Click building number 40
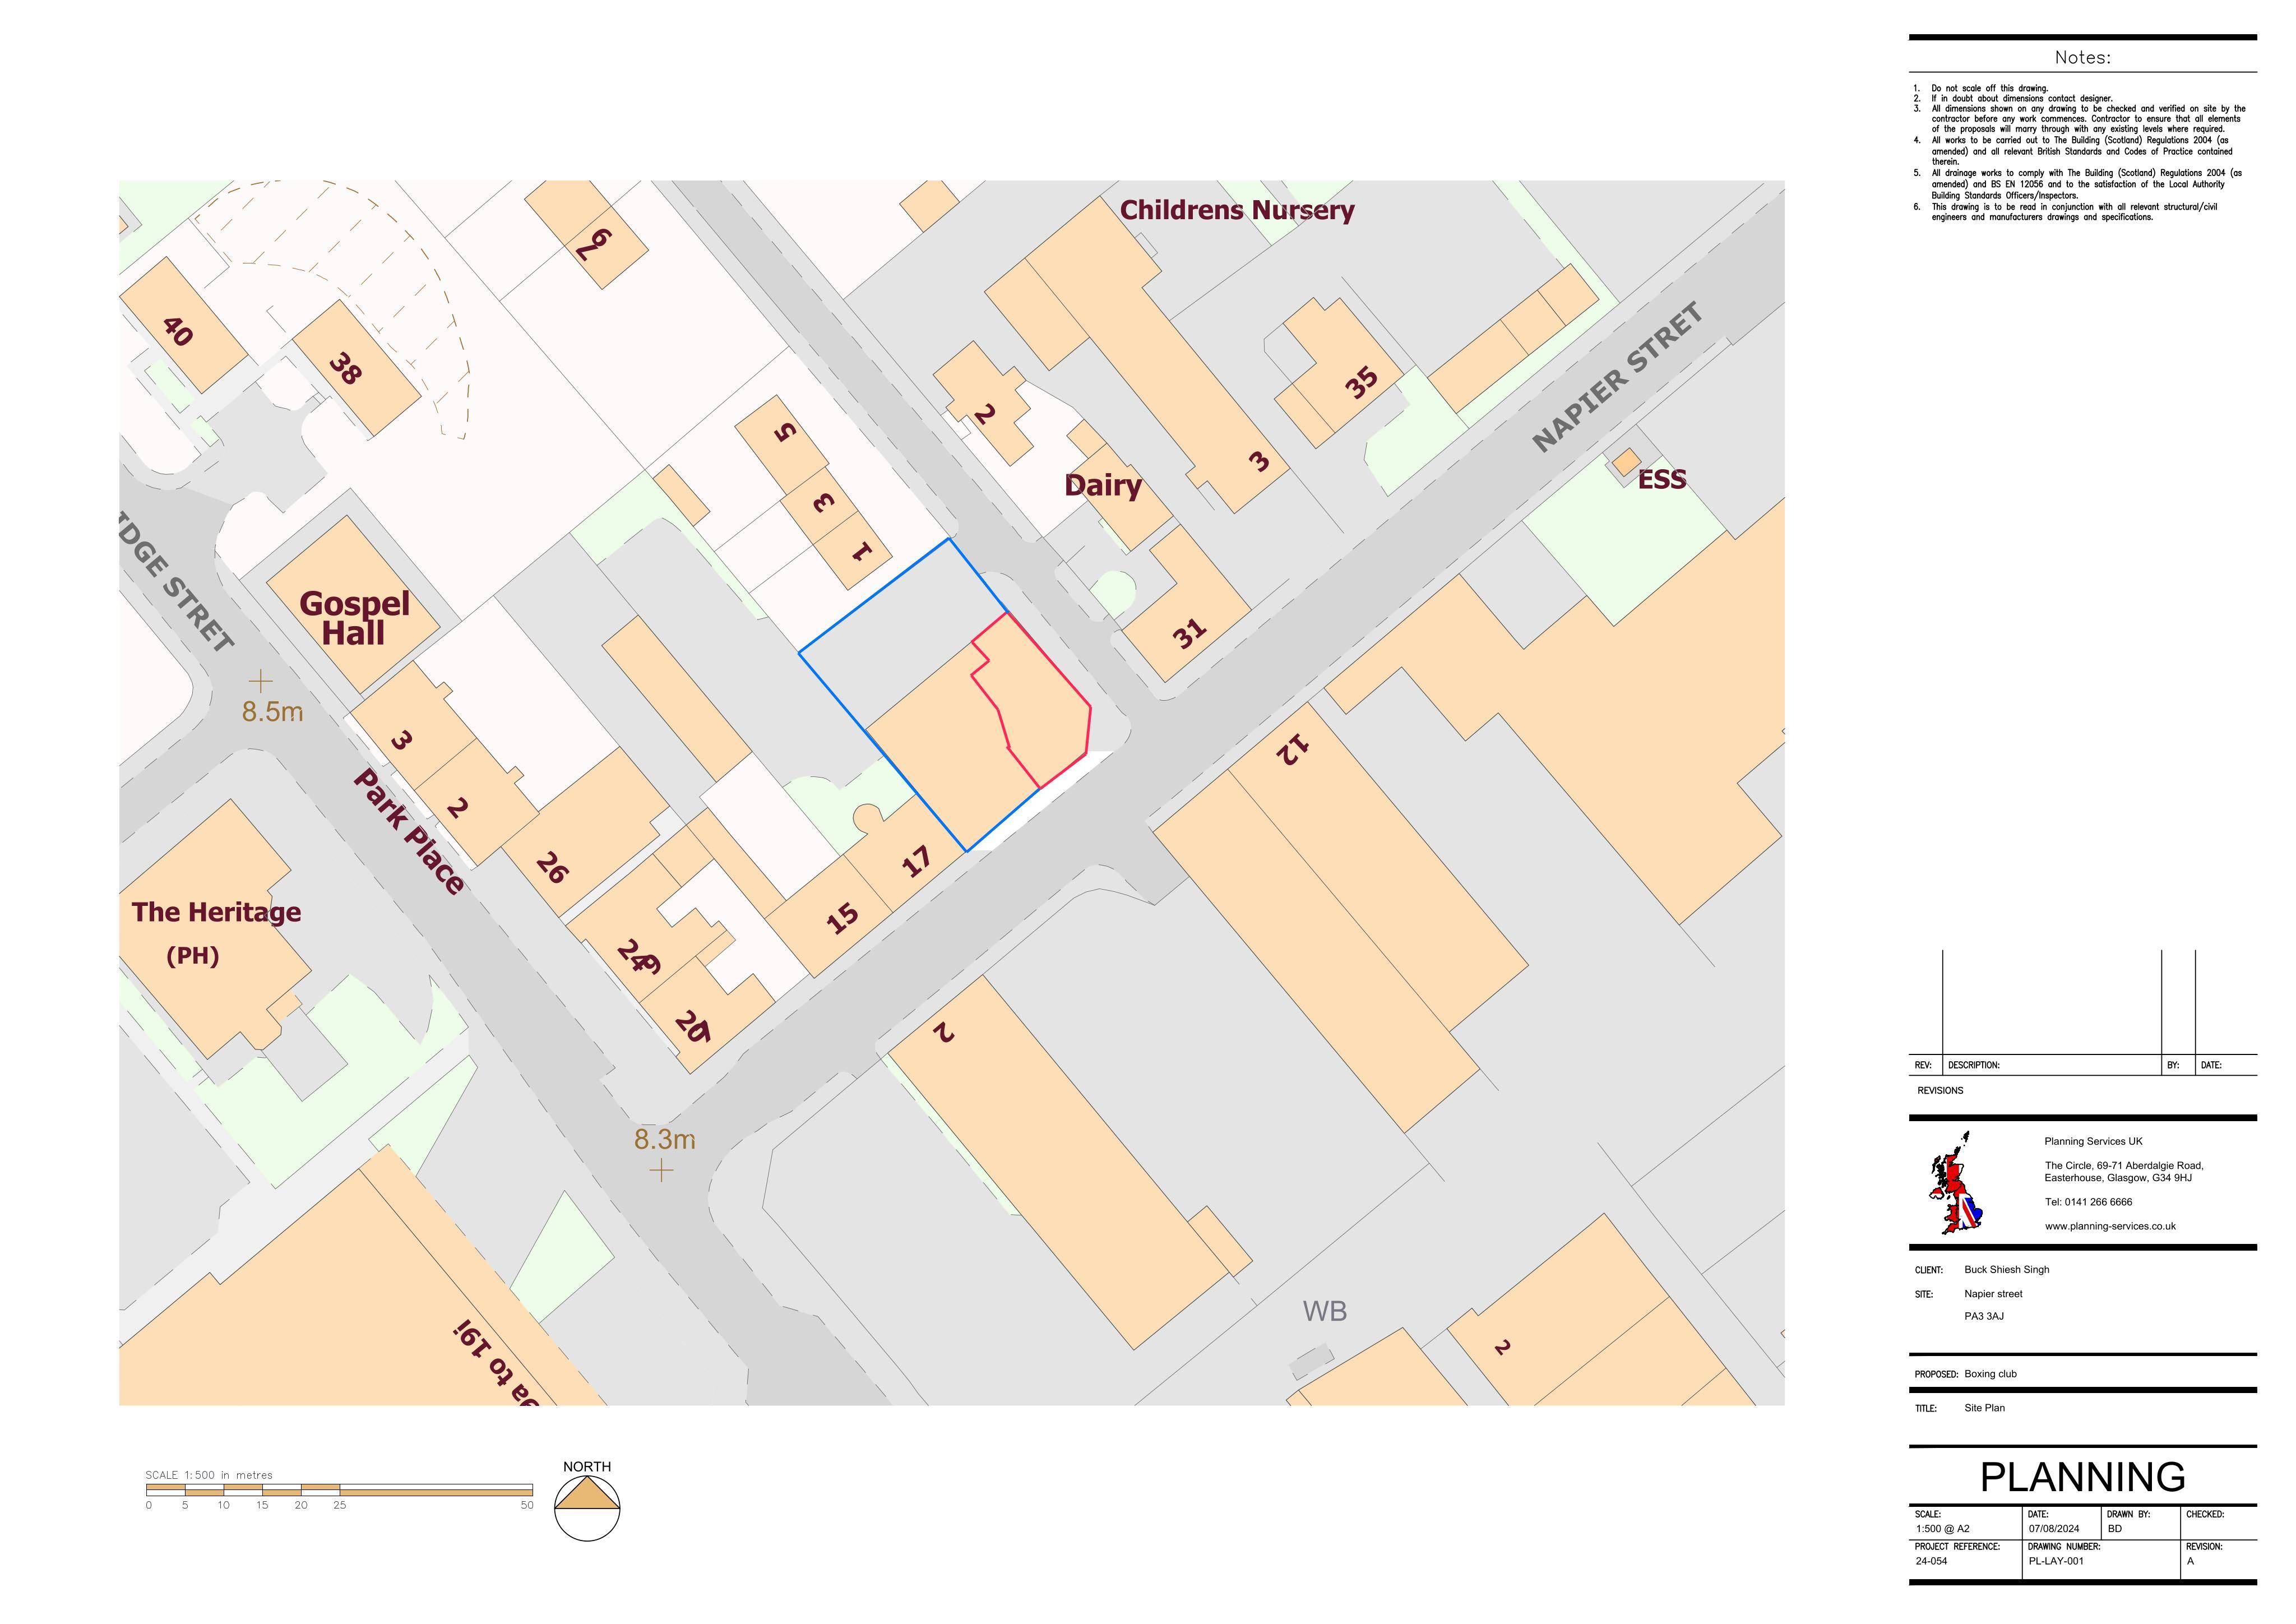 coord(177,331)
